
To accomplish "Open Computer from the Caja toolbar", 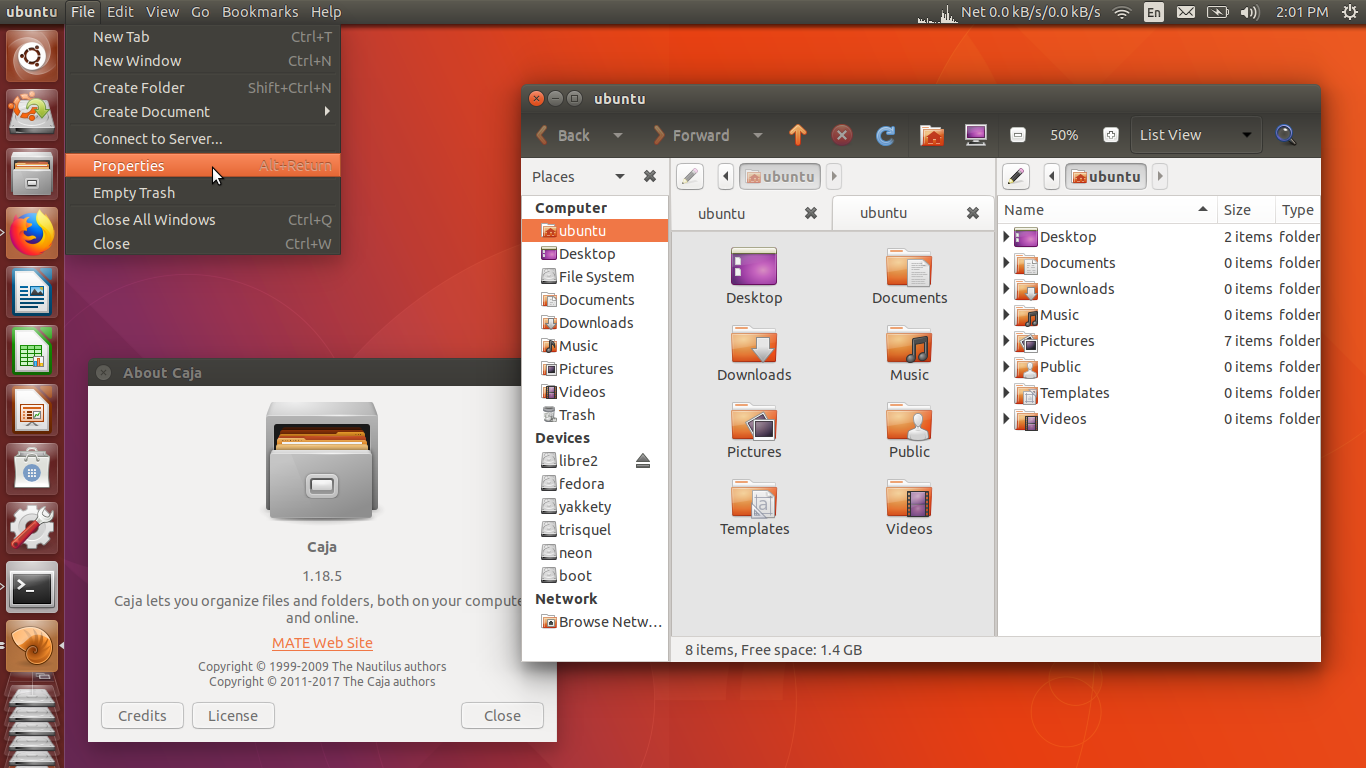I will 975,135.
